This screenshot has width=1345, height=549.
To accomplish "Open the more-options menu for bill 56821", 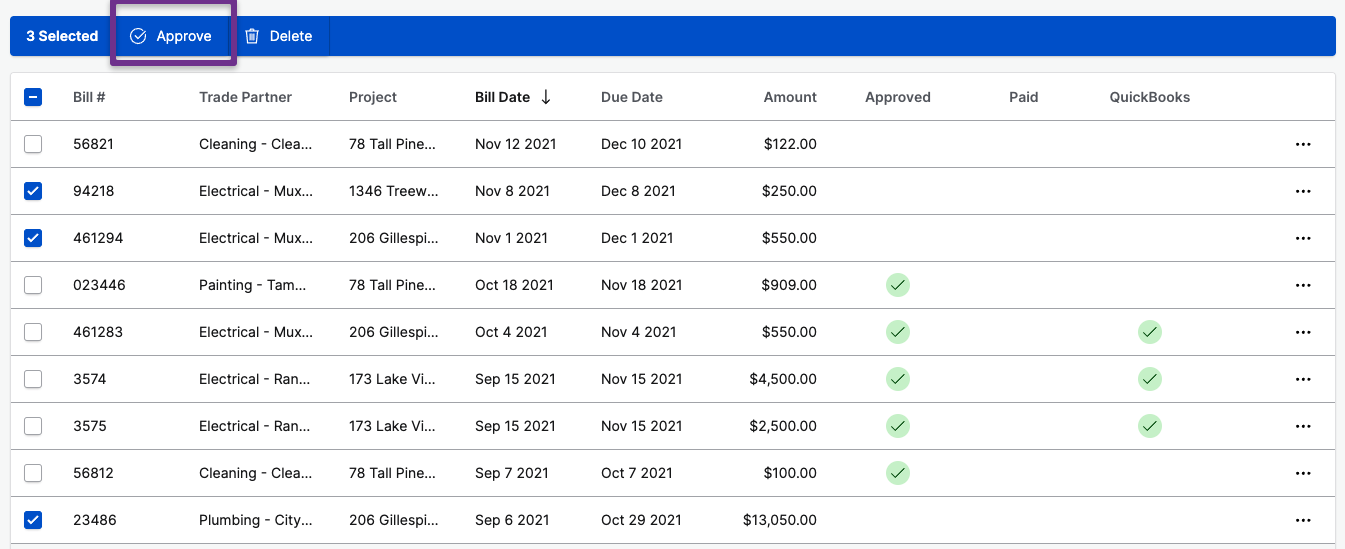I will click(1302, 144).
